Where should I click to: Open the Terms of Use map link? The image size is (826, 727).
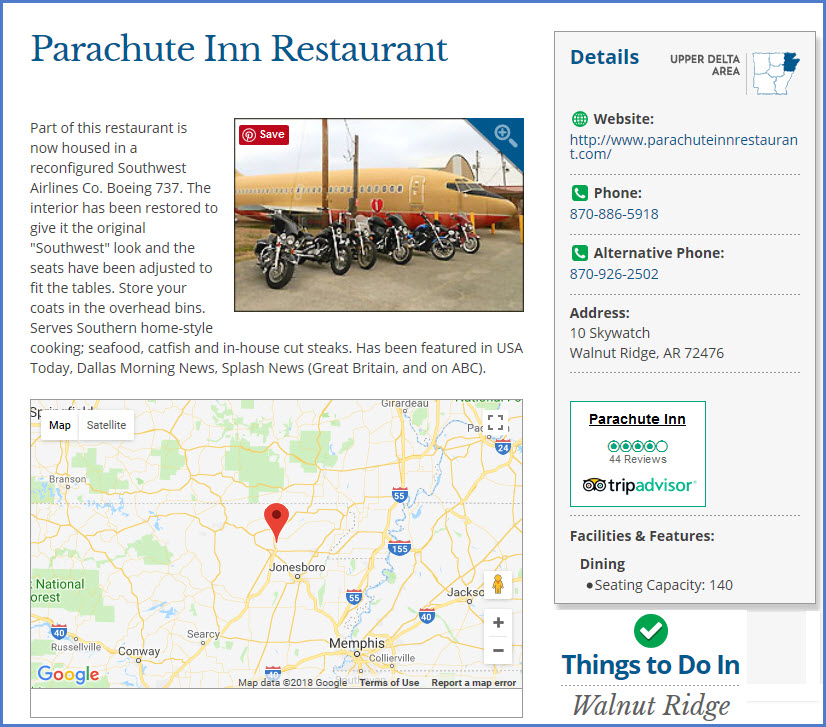pyautogui.click(x=389, y=682)
